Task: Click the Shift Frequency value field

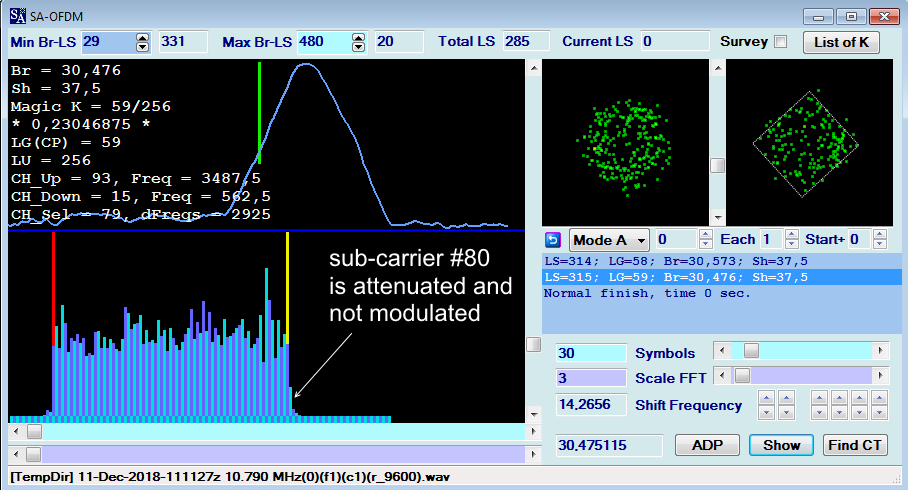Action: pyautogui.click(x=591, y=404)
